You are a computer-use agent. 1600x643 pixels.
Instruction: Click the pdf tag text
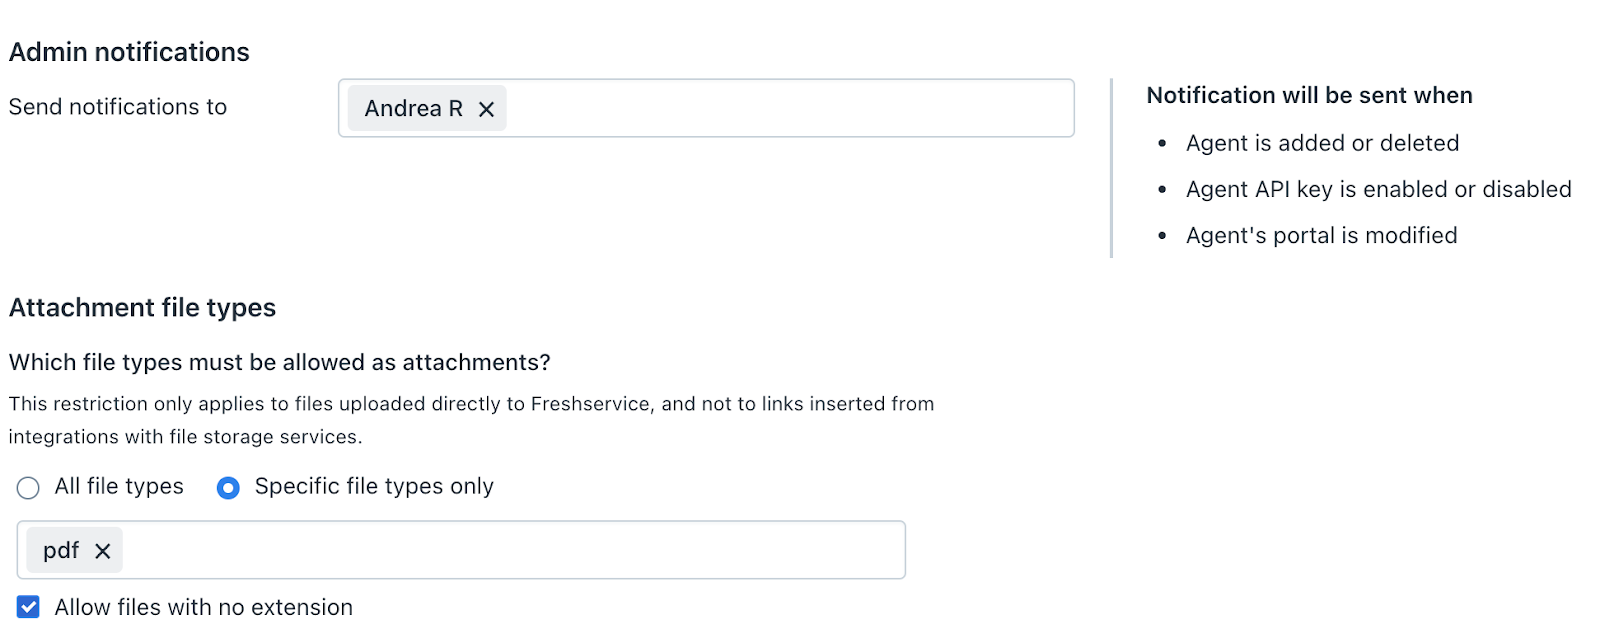[60, 550]
